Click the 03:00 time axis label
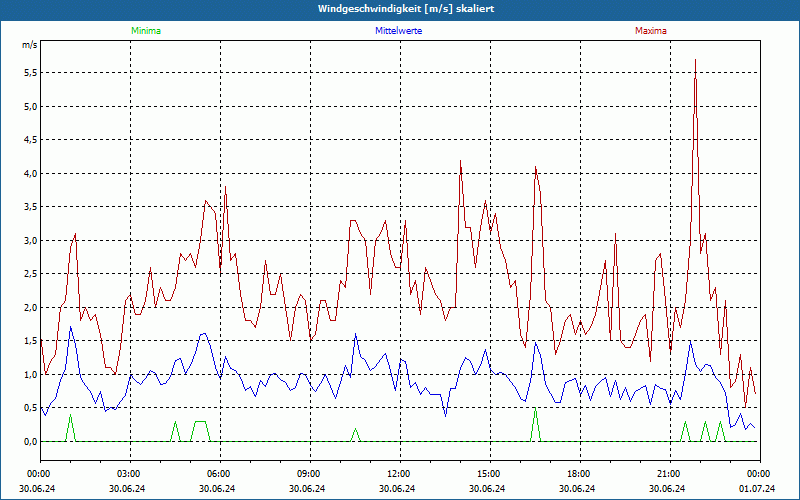 (131, 474)
